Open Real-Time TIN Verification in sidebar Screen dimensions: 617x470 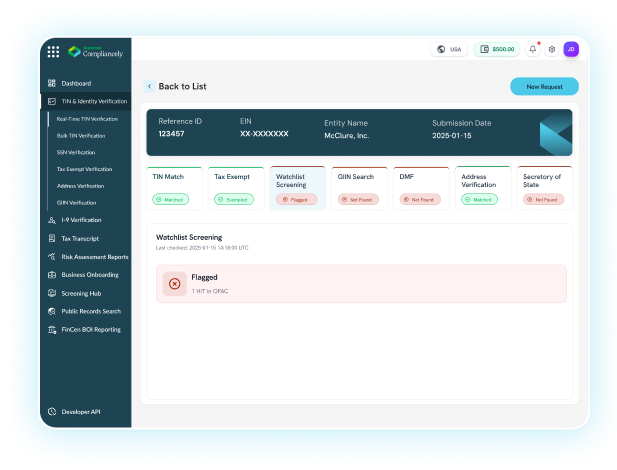(86, 118)
